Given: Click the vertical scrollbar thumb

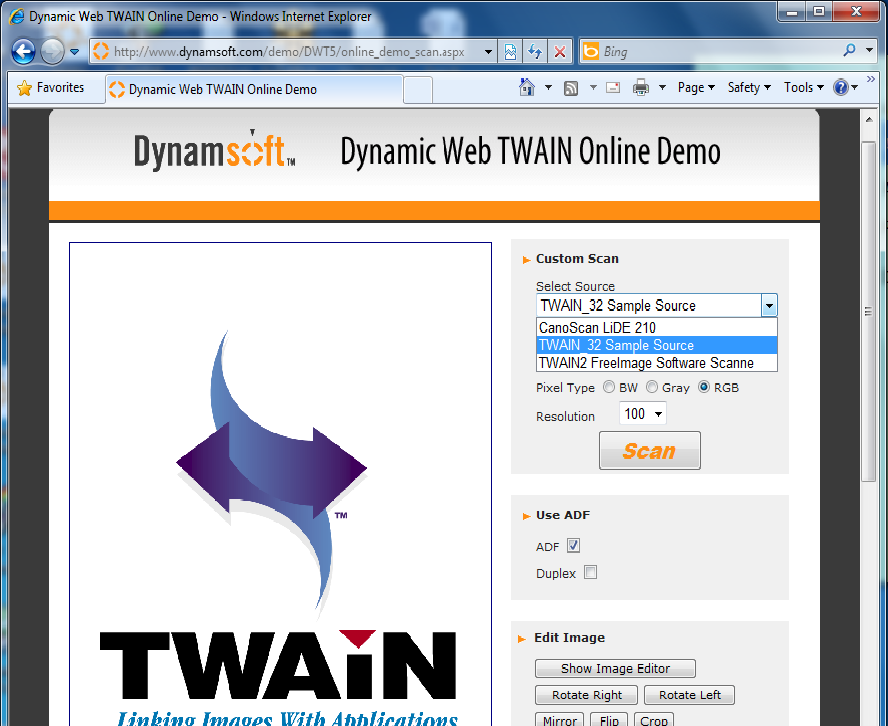Looking at the screenshot, I should (869, 311).
